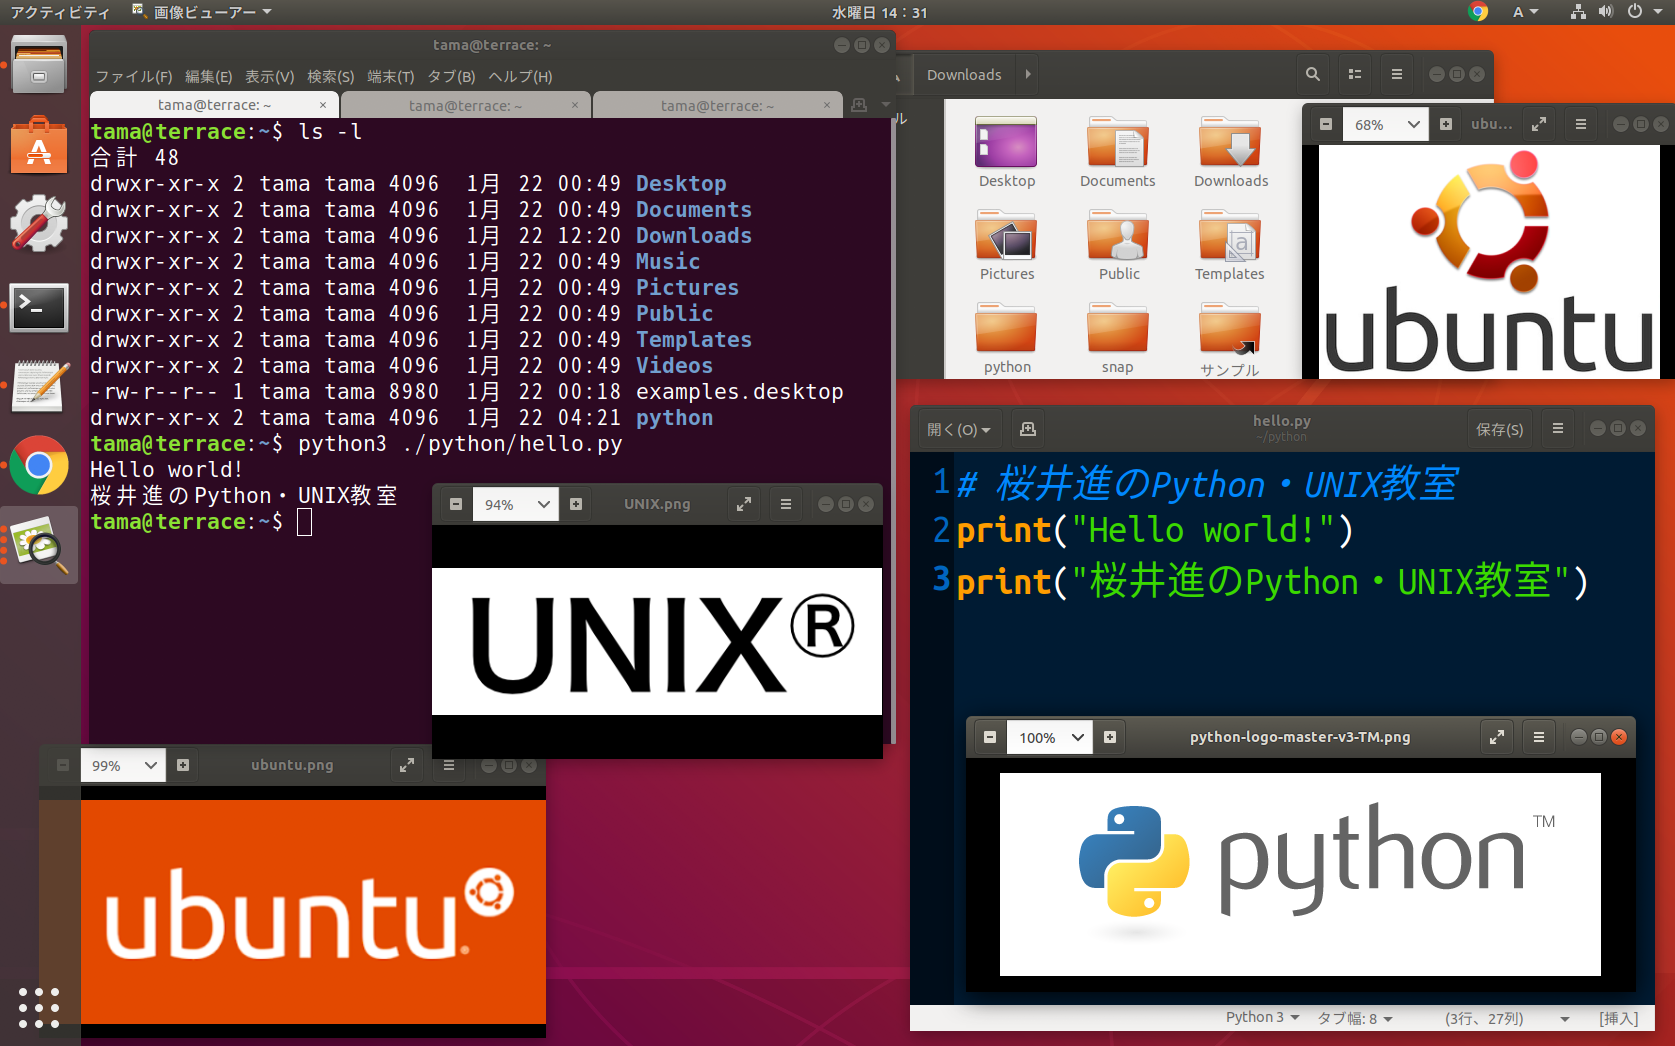Open the Documents folder in Files
Viewport: 1675px width, 1046px height.
click(x=1117, y=152)
